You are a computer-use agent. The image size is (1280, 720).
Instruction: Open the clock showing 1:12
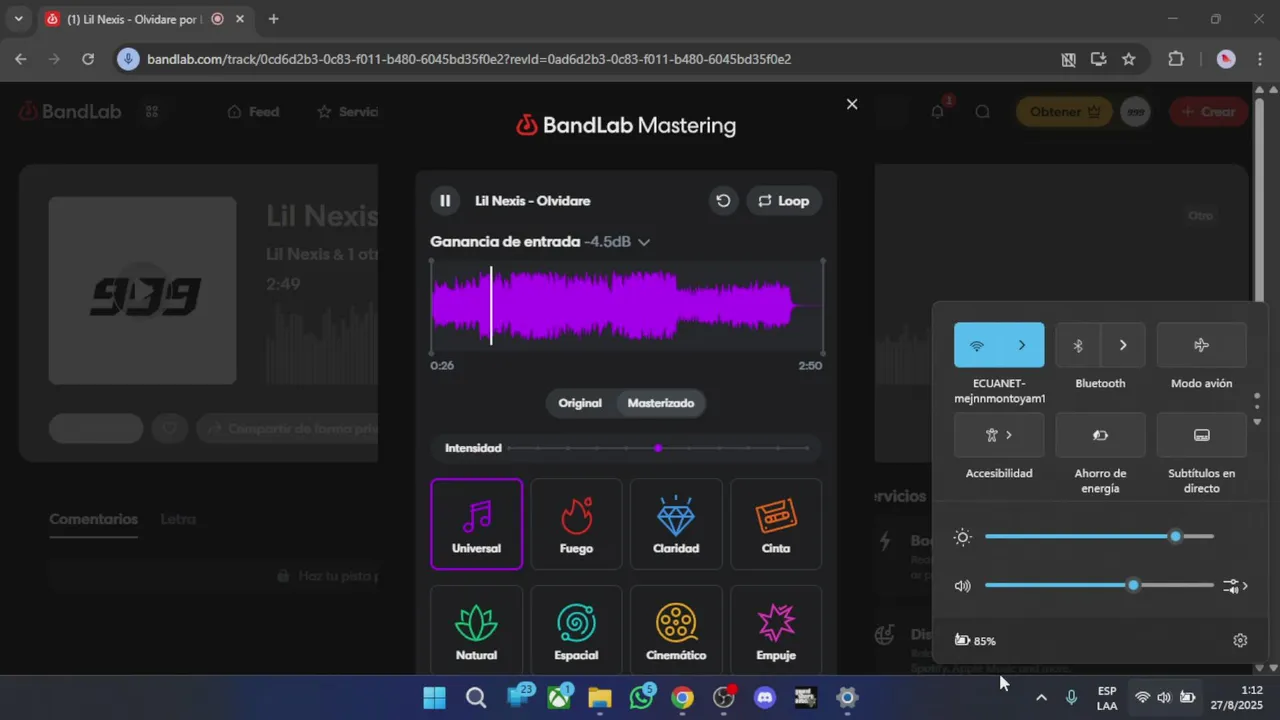[1237, 698]
